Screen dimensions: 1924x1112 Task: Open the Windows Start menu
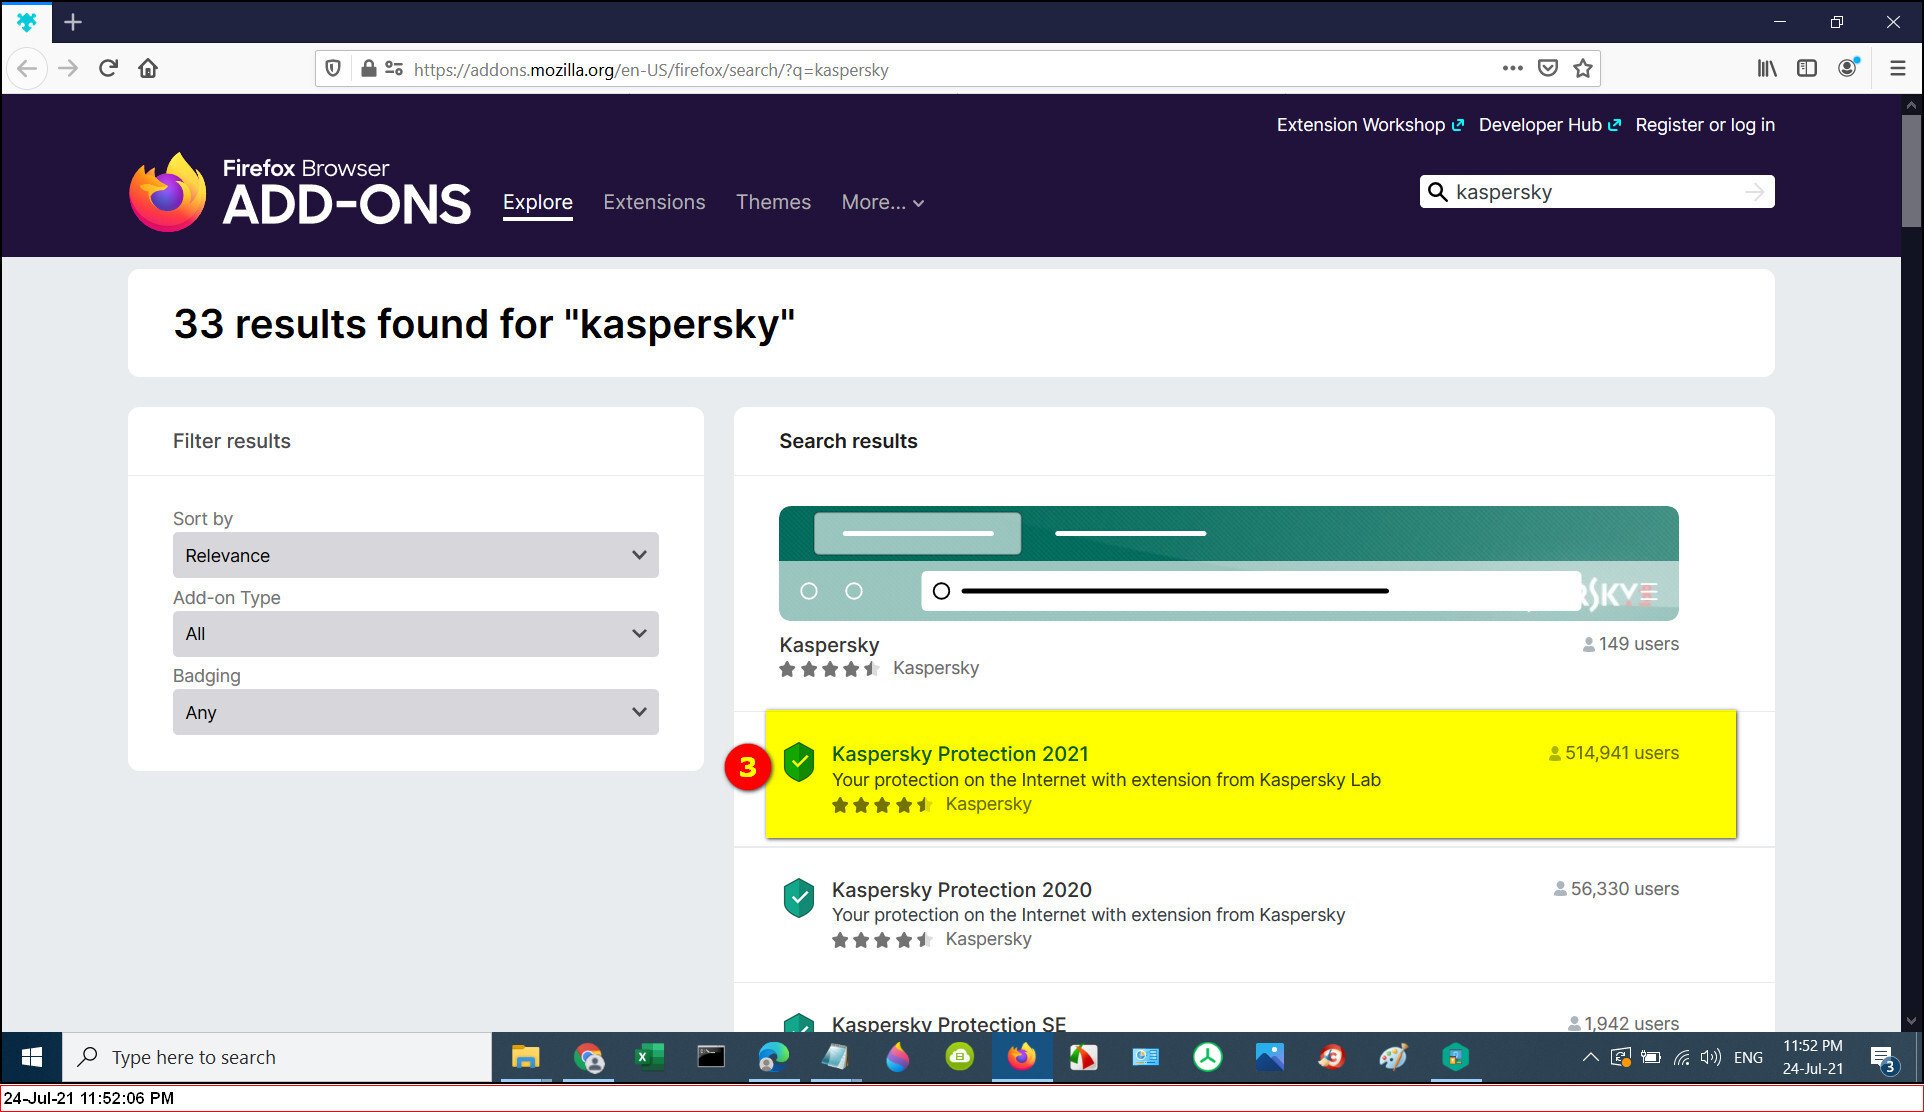point(31,1057)
